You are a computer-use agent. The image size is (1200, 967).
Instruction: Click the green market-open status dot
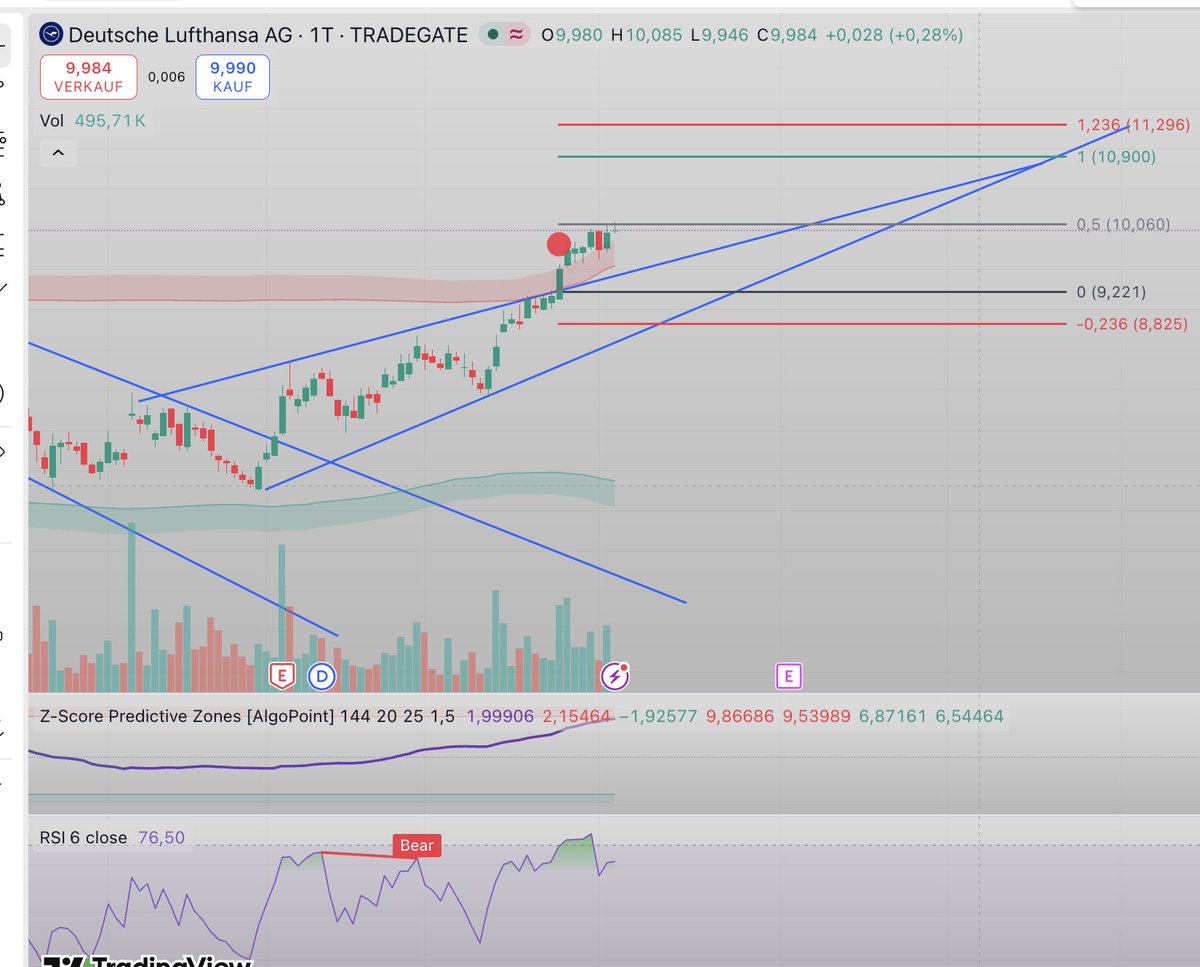493,35
